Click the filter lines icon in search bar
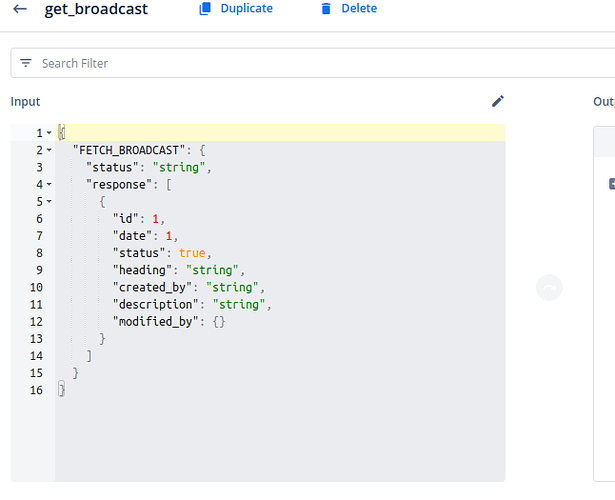The image size is (615, 500). pyautogui.click(x=26, y=63)
